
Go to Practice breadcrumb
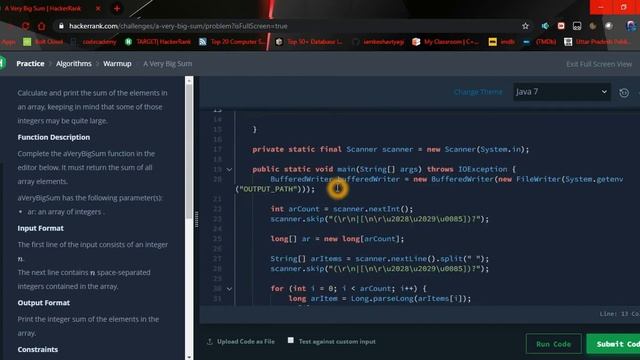coord(30,64)
